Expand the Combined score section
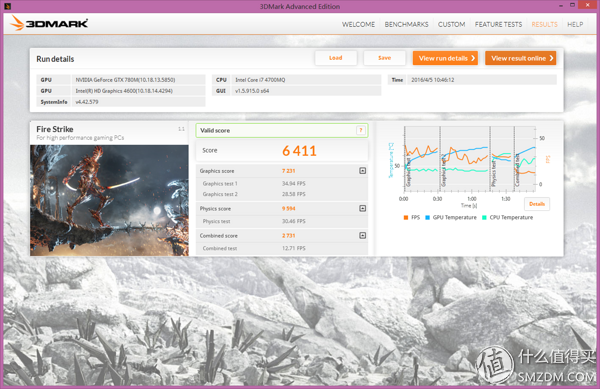 point(362,236)
